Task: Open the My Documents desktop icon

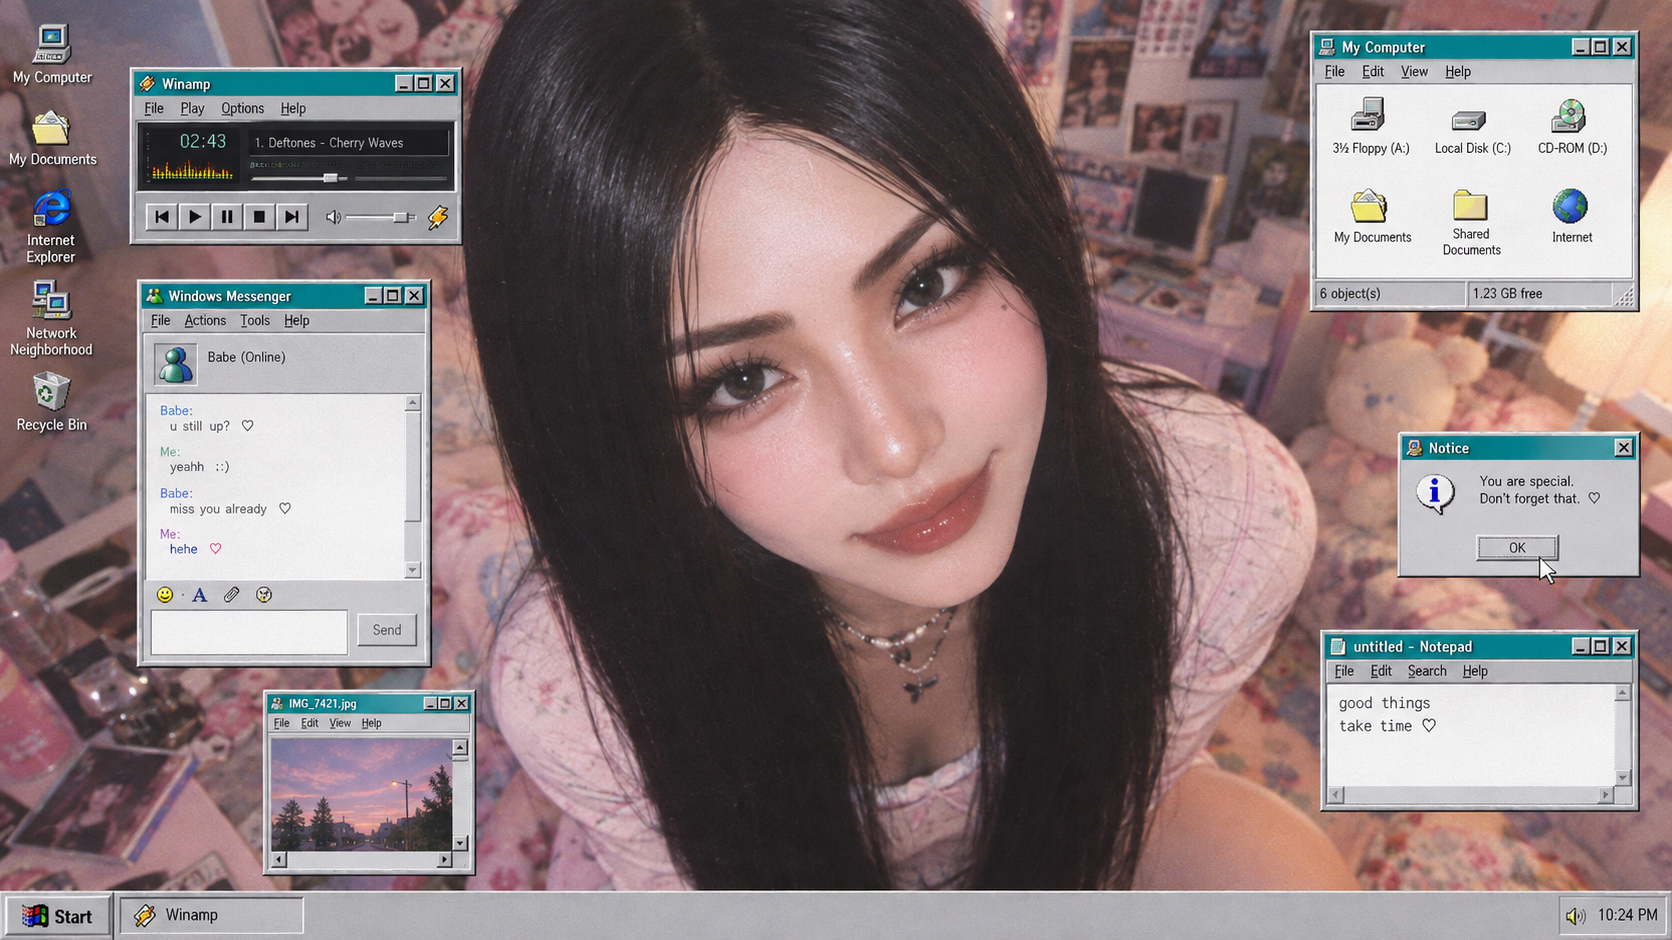Action: pyautogui.click(x=52, y=138)
